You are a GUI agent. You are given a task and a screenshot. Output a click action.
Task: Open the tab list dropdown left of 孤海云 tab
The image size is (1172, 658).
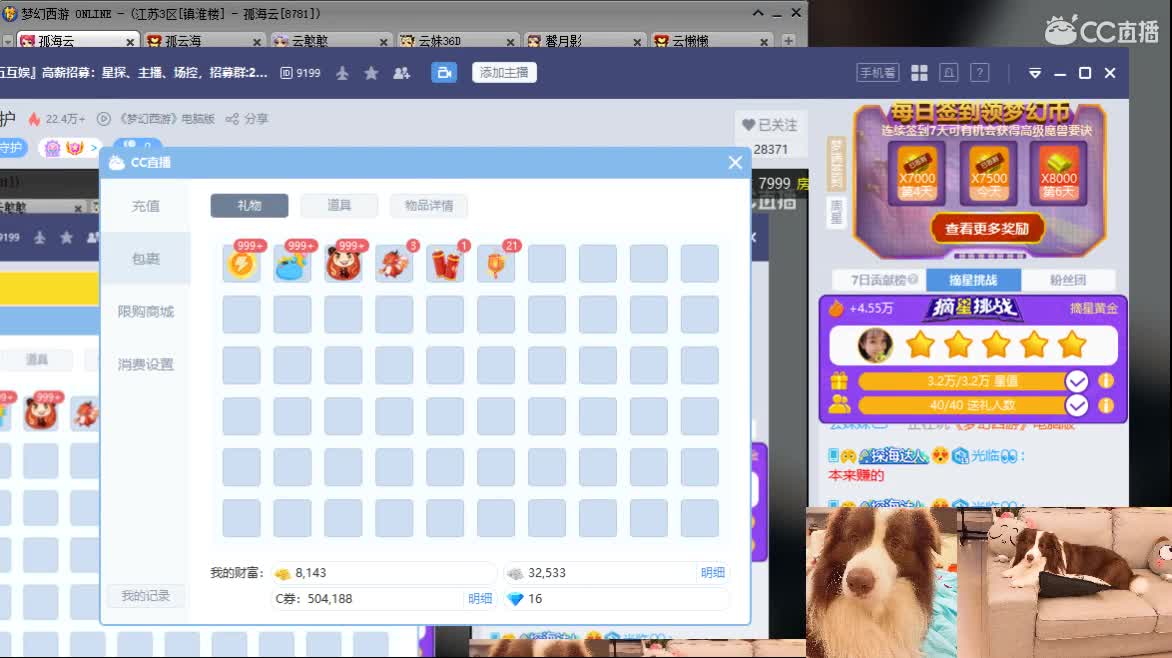[7, 42]
